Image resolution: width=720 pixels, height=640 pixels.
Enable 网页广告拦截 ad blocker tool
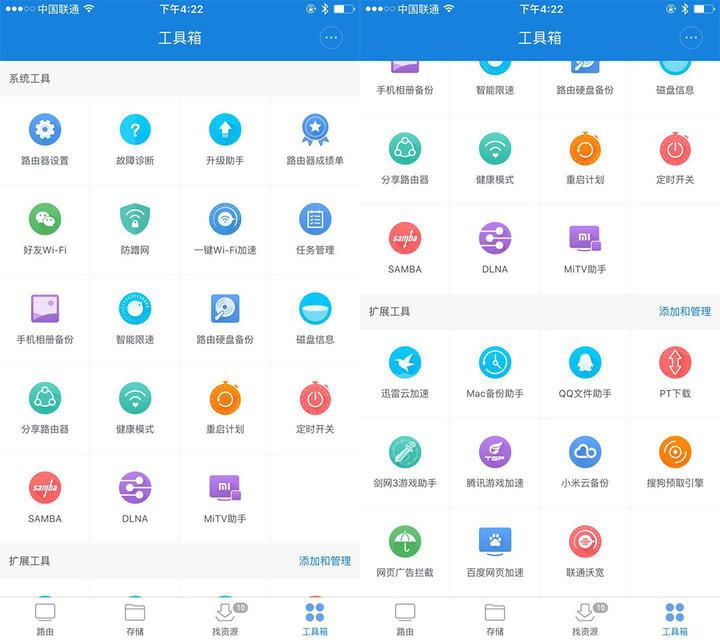coord(405,543)
